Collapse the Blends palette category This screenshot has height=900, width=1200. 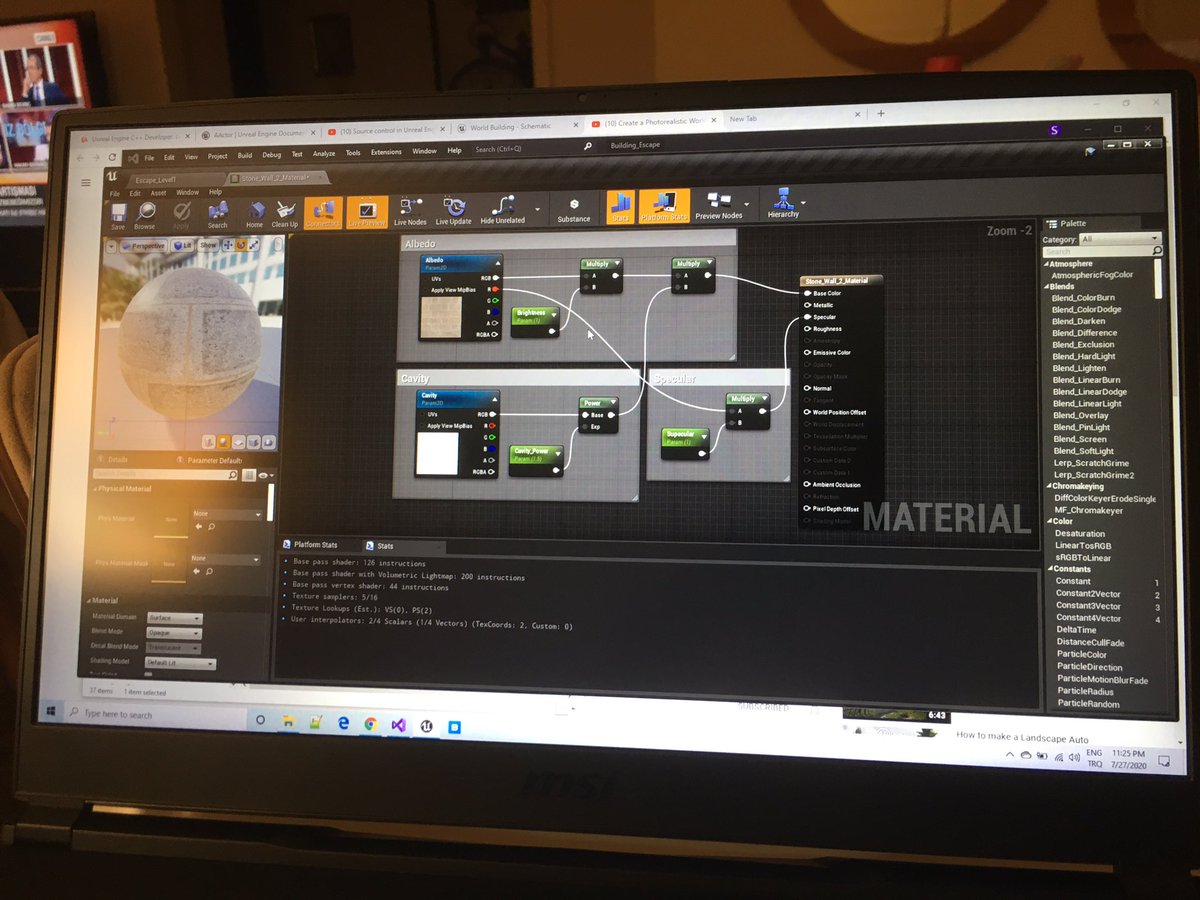point(1047,287)
